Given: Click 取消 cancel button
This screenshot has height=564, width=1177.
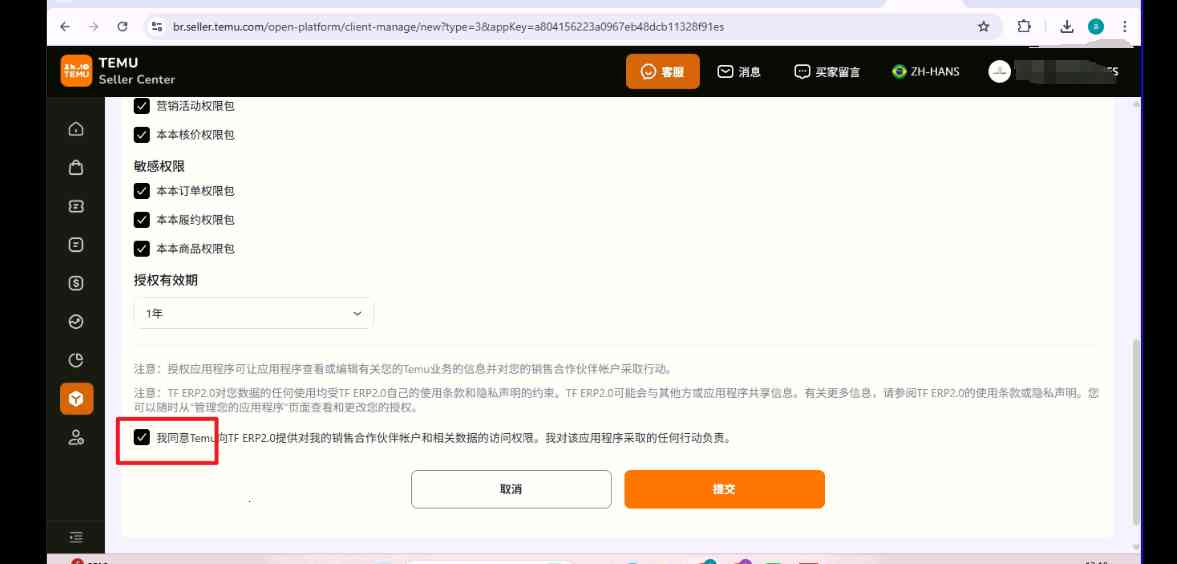Looking at the screenshot, I should pos(511,489).
